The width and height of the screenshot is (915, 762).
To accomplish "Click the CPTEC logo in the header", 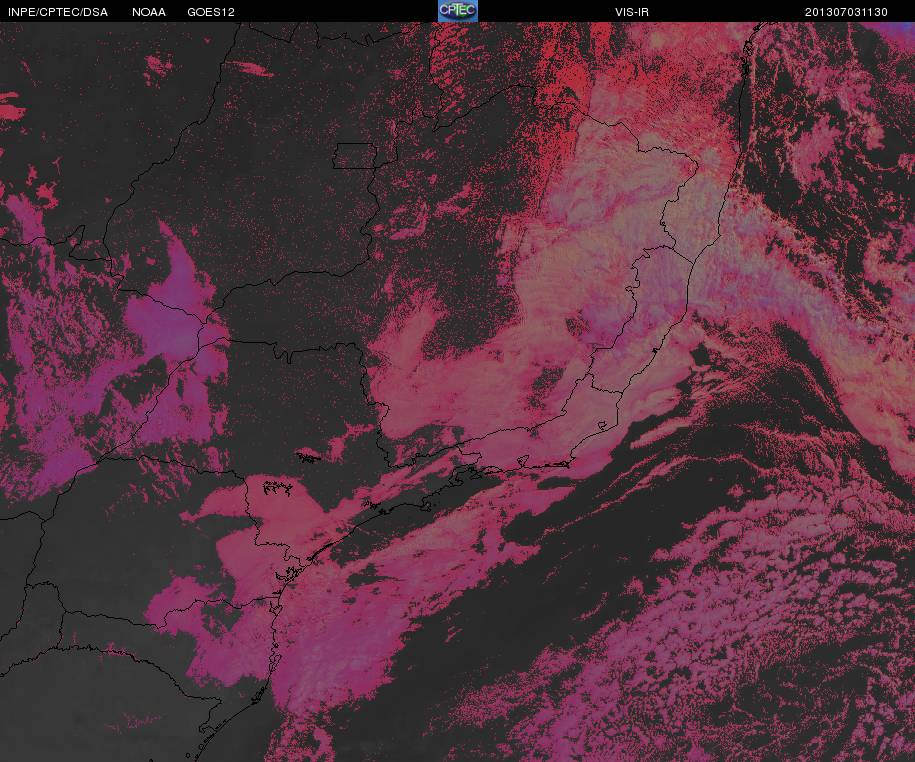I will click(x=458, y=11).
